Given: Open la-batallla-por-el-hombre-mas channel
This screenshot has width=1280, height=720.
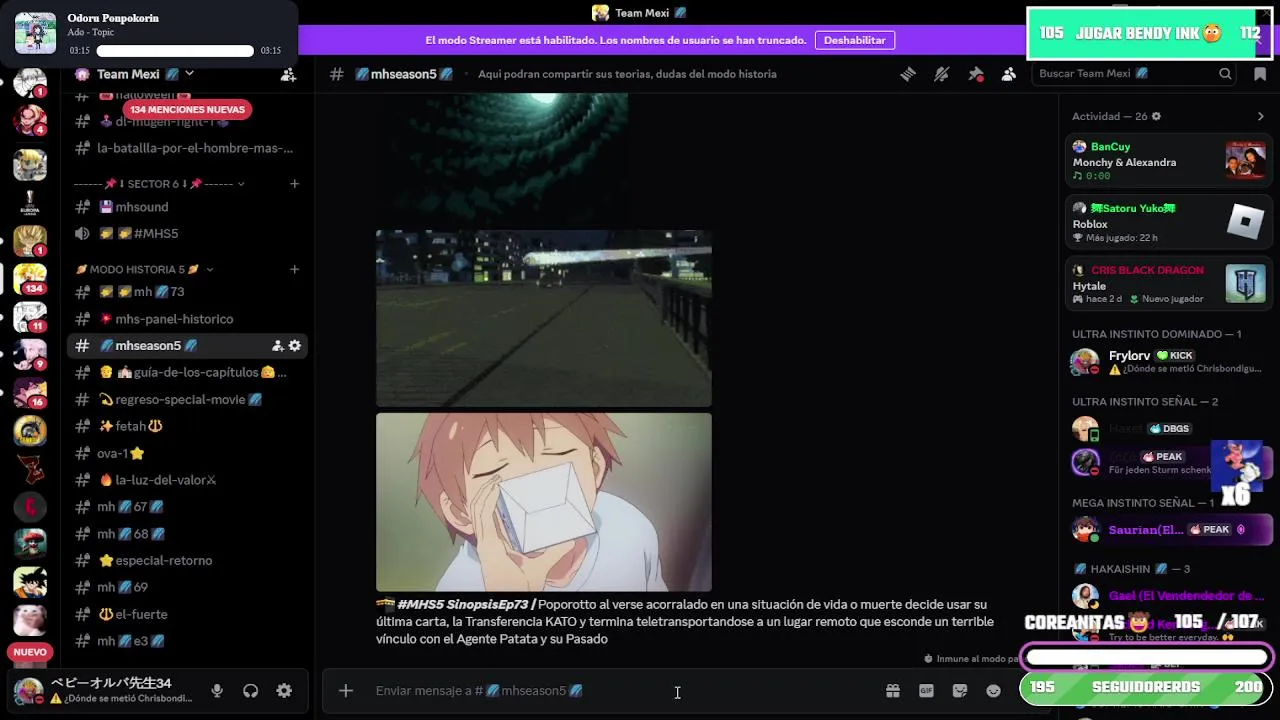Looking at the screenshot, I should pos(187,148).
